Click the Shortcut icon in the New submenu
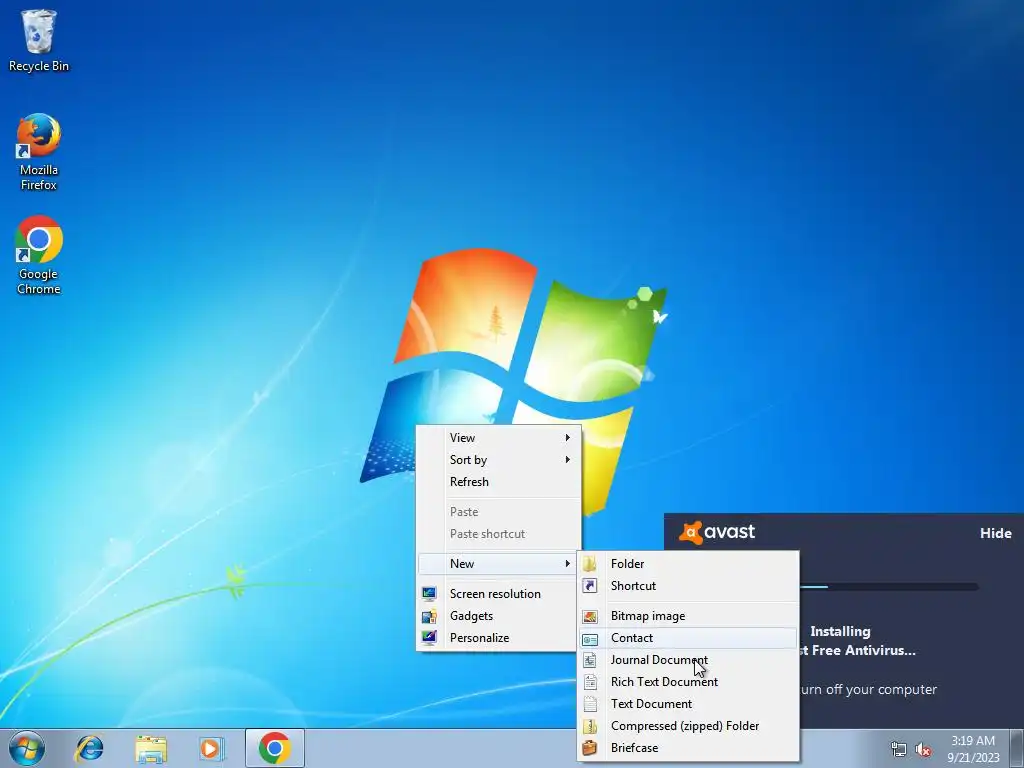The width and height of the screenshot is (1024, 768). (590, 586)
